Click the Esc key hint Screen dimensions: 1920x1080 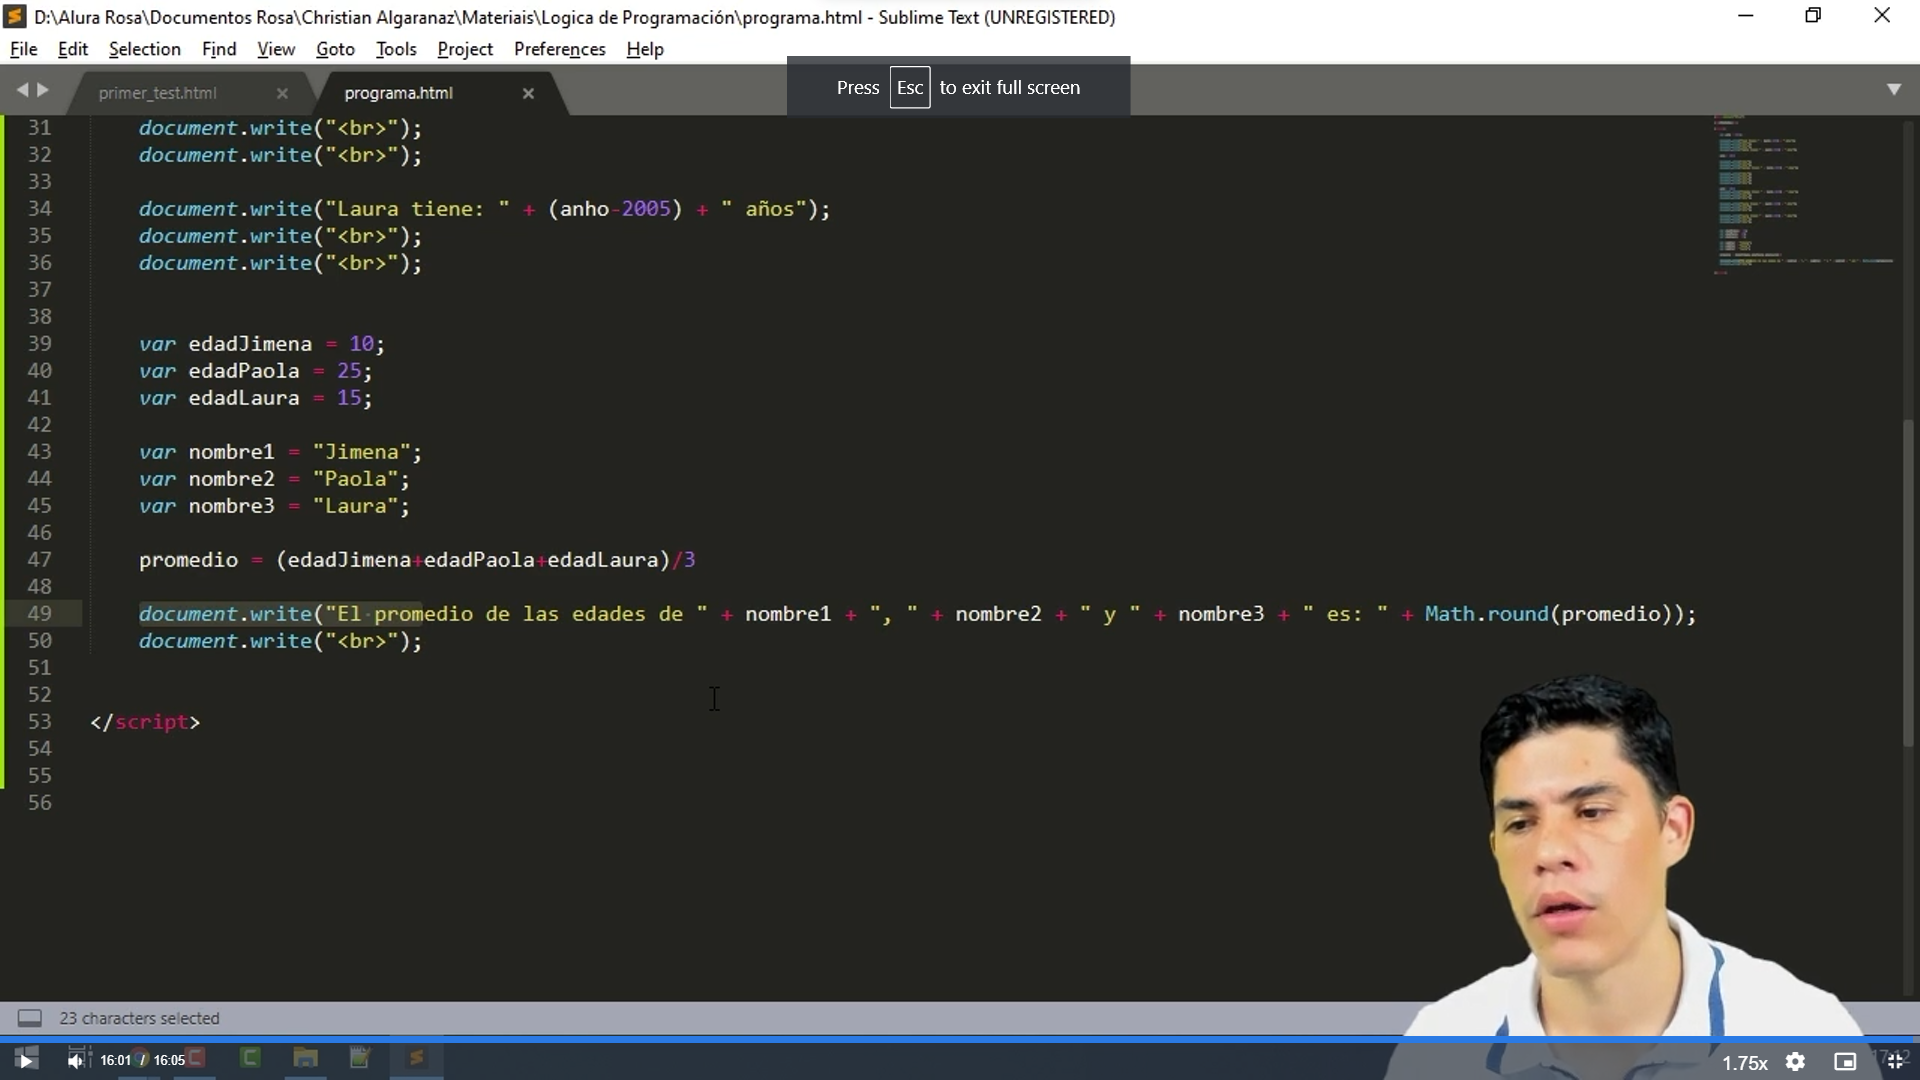pyautogui.click(x=910, y=87)
